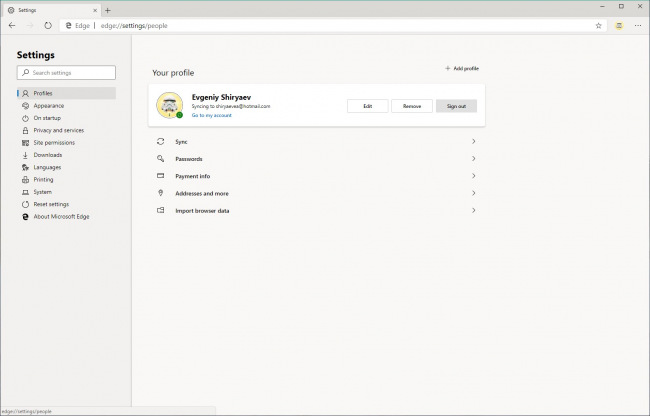Click the Payment info label text

192,176
